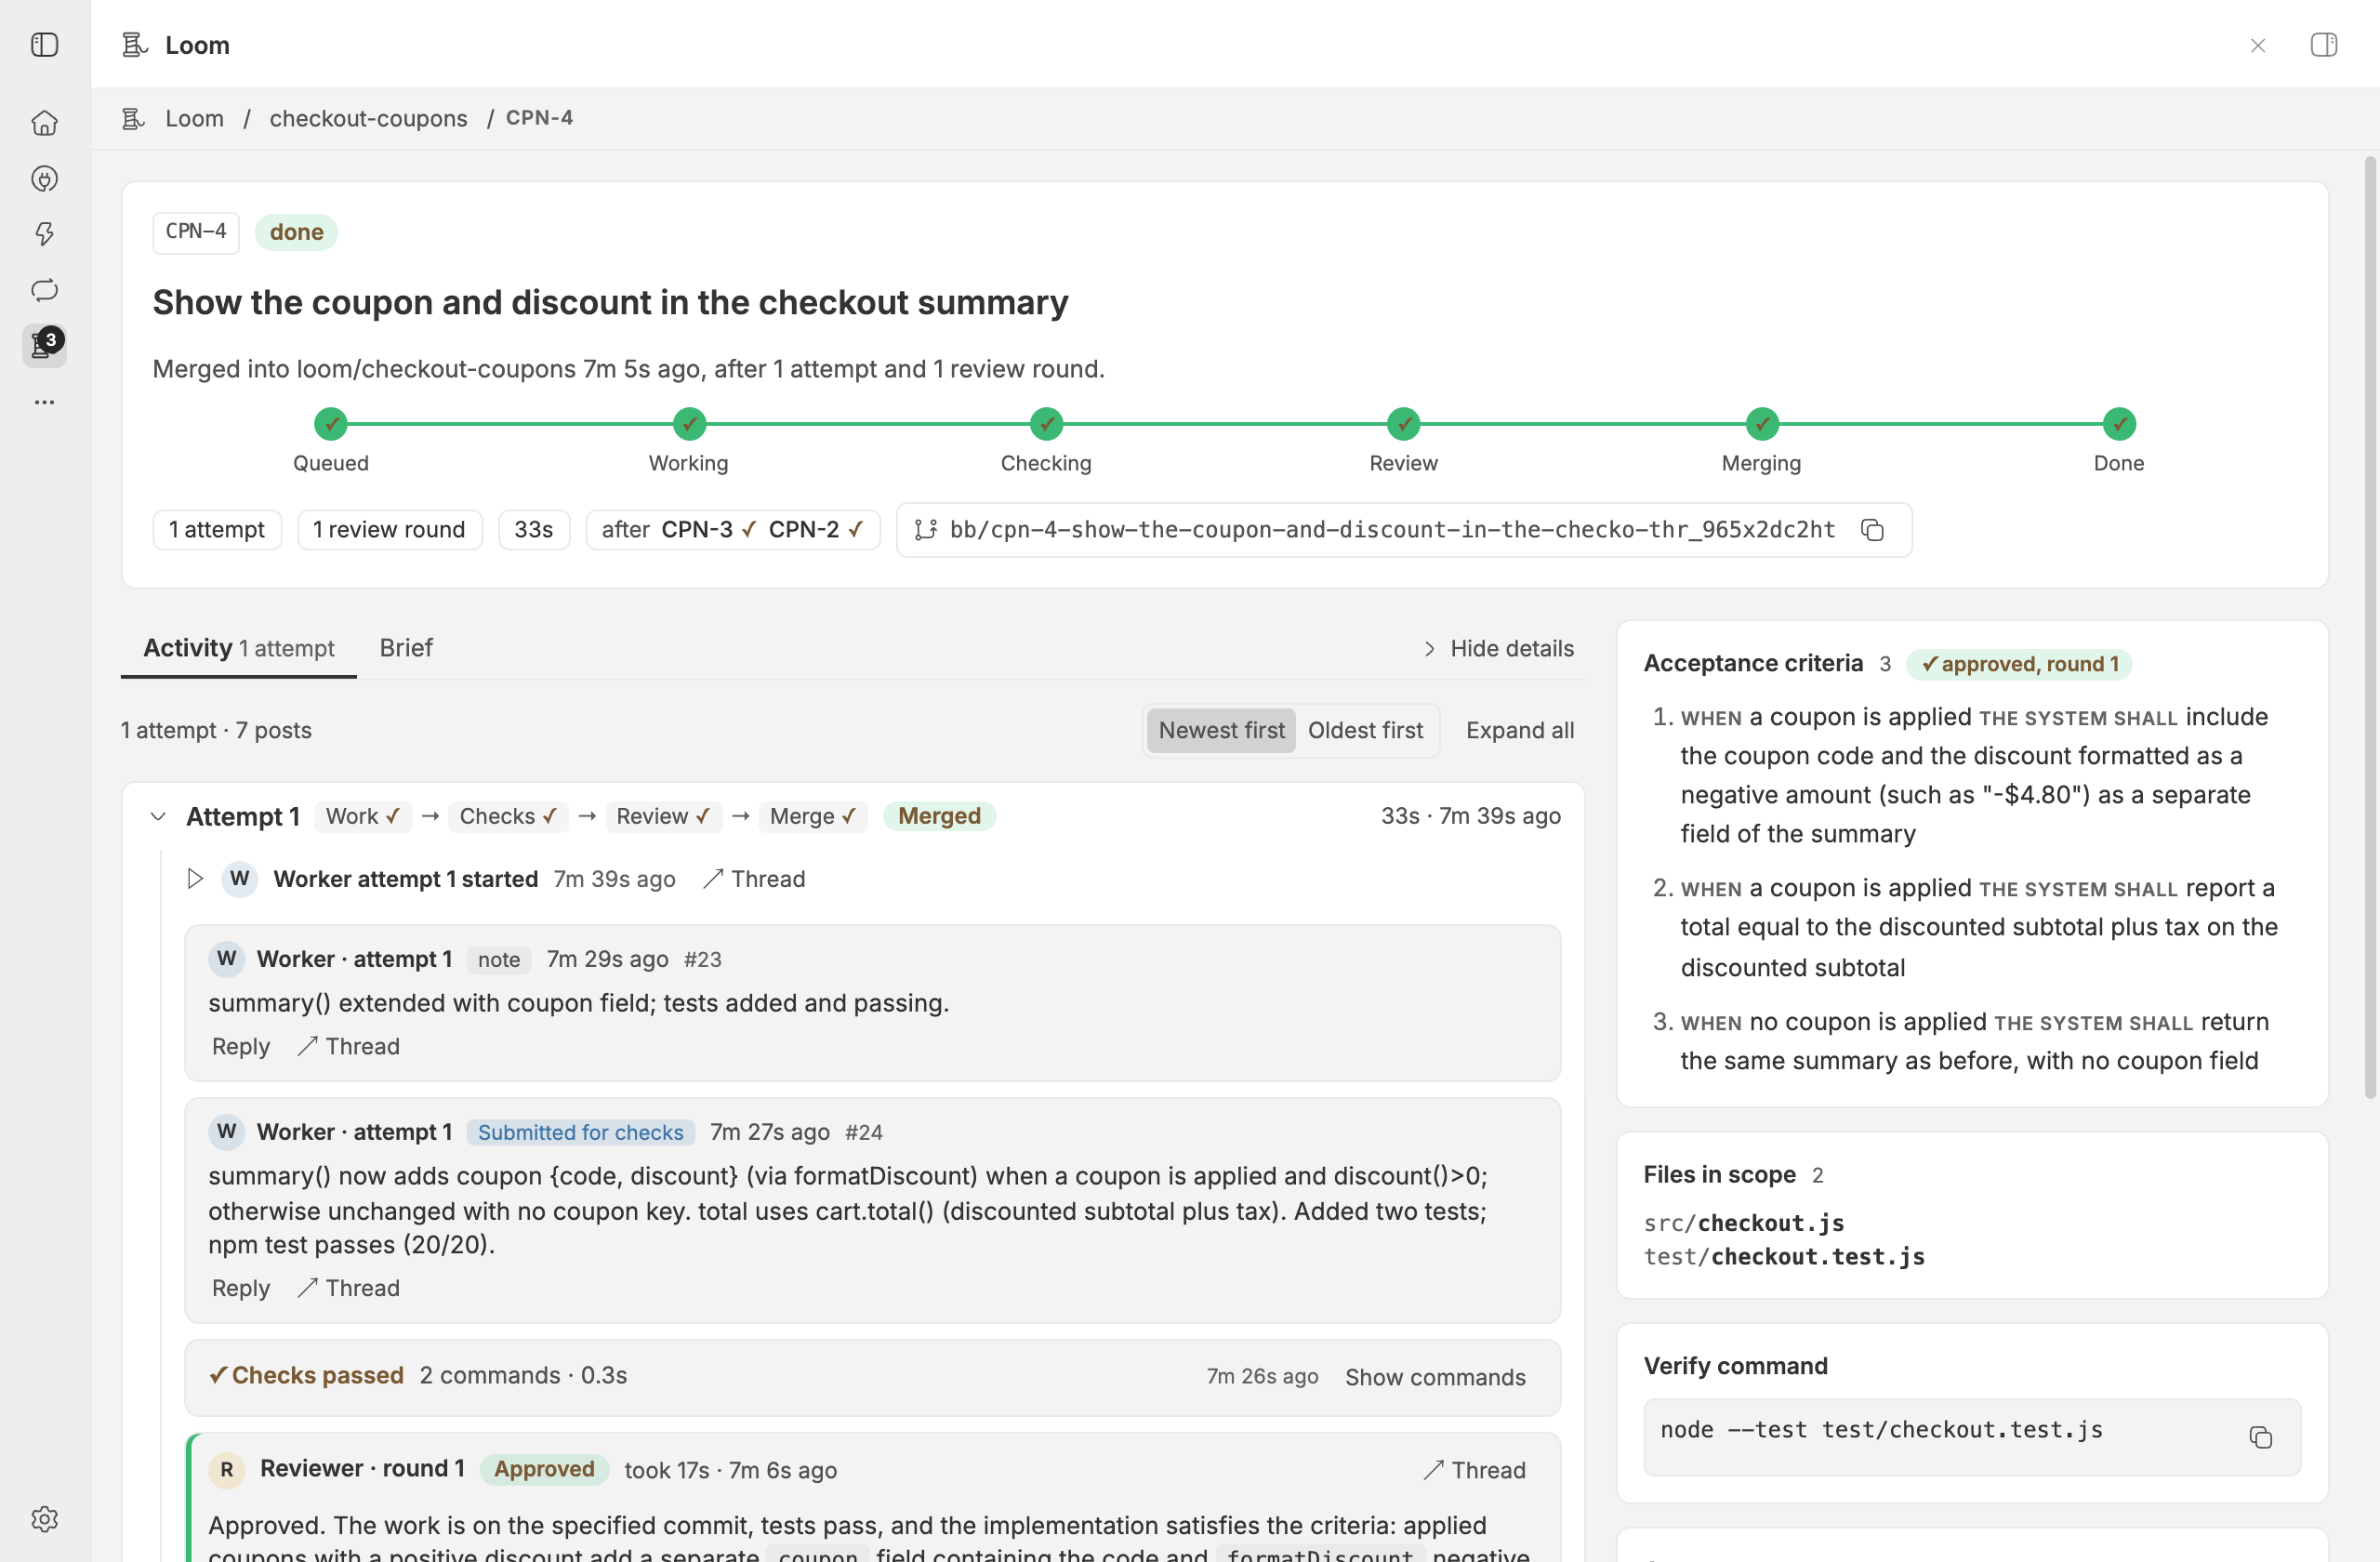Click the lightning bolt sidebar icon

tap(45, 234)
